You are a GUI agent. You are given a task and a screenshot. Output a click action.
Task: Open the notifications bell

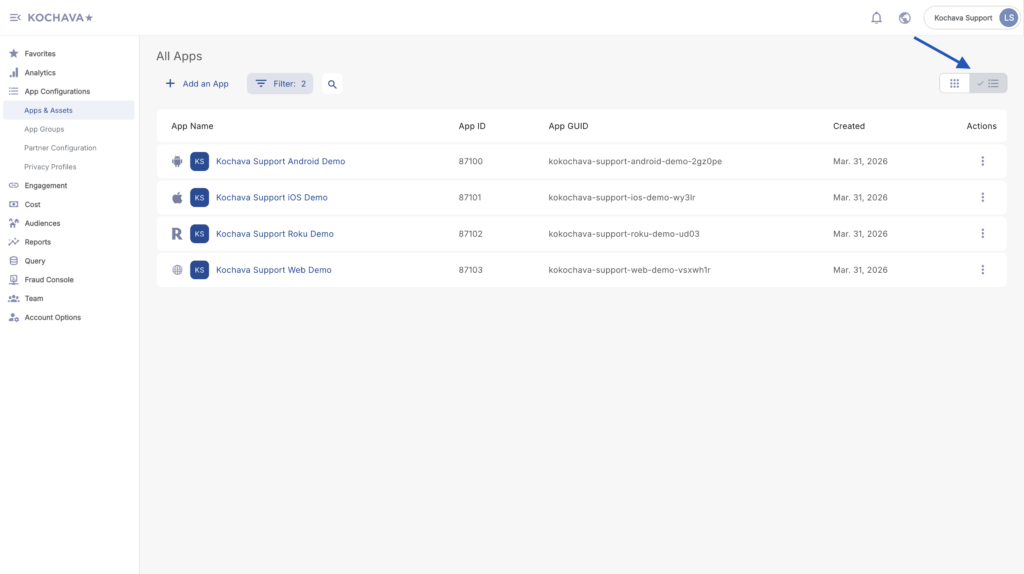(x=877, y=17)
